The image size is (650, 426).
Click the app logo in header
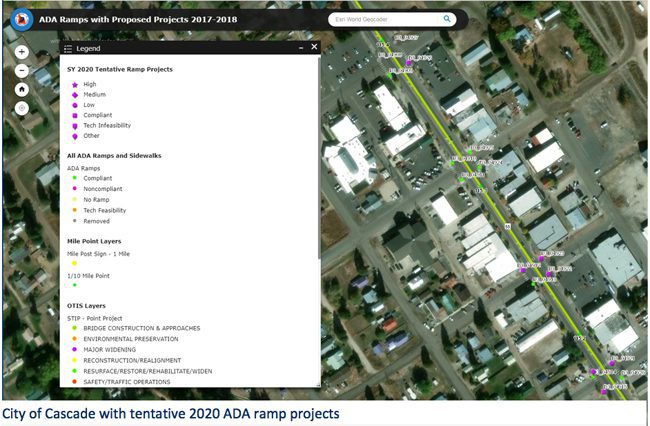pyautogui.click(x=22, y=19)
